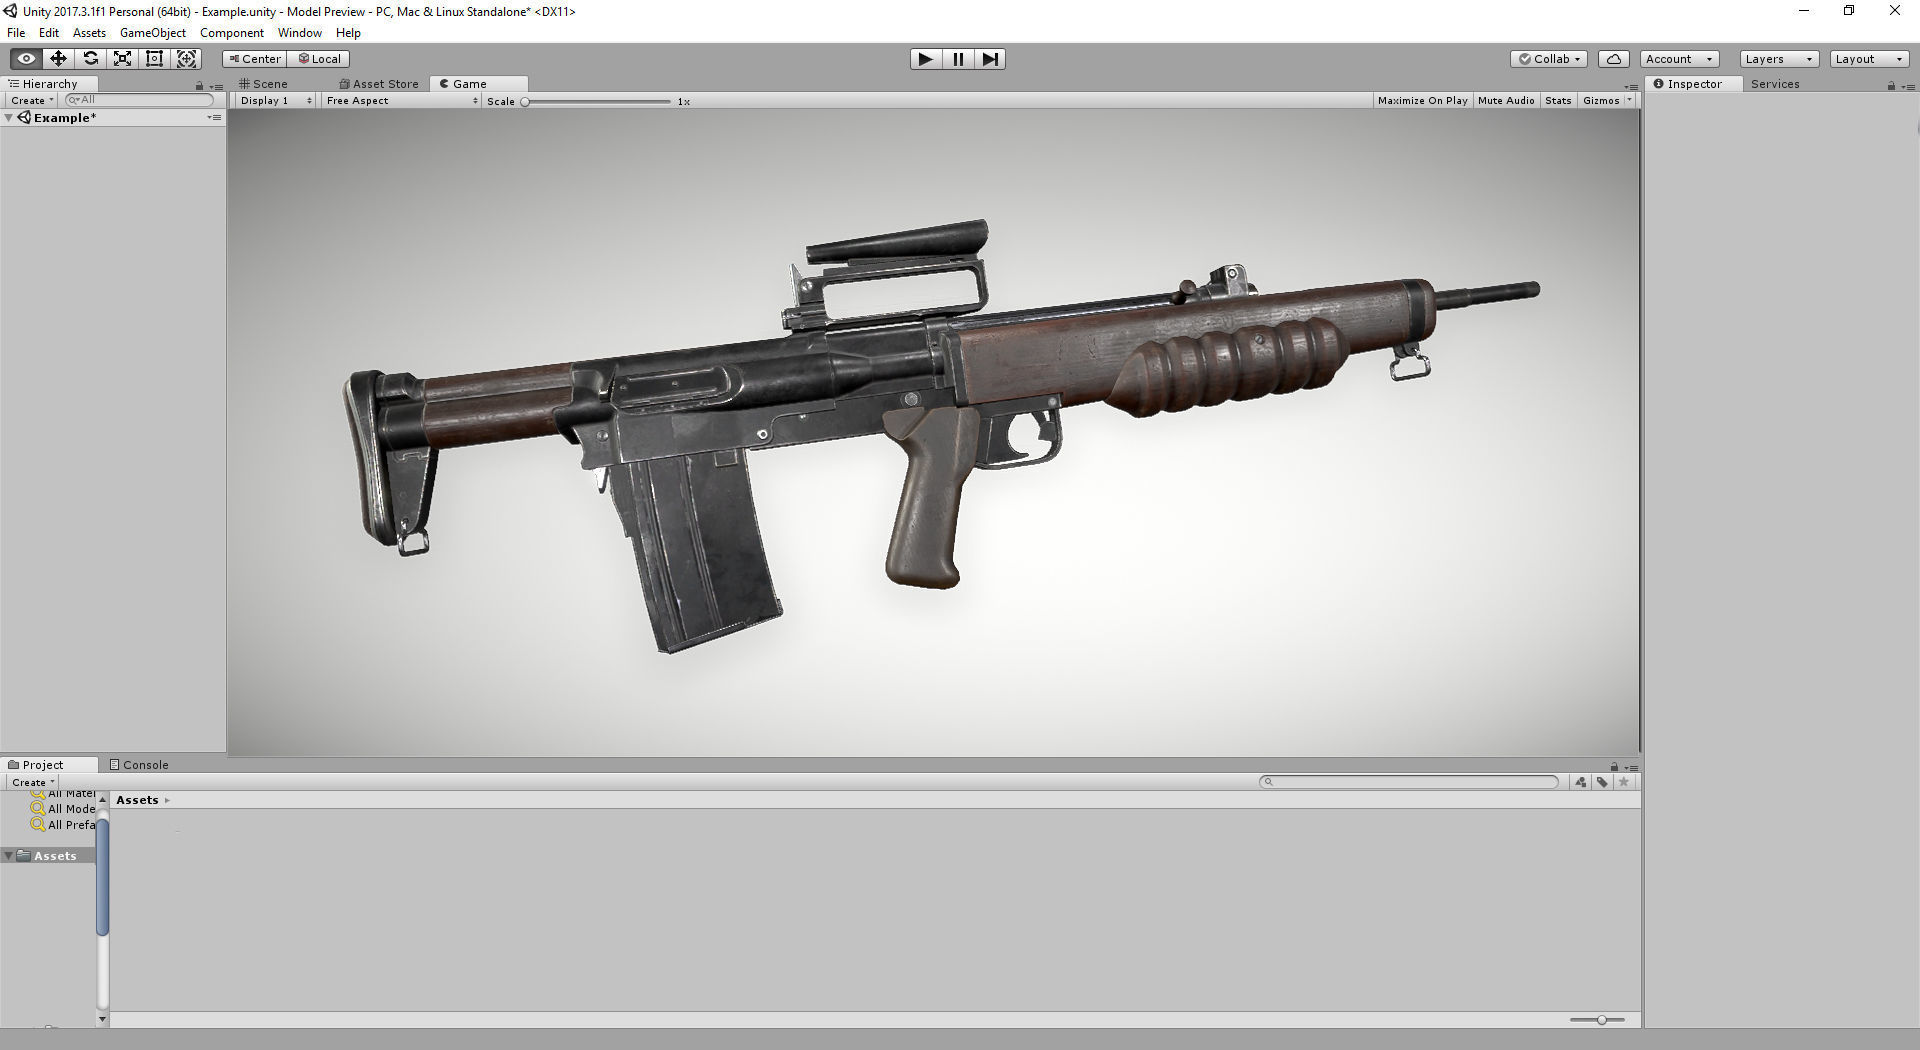Click the Unity logo in title bar

[x=10, y=11]
